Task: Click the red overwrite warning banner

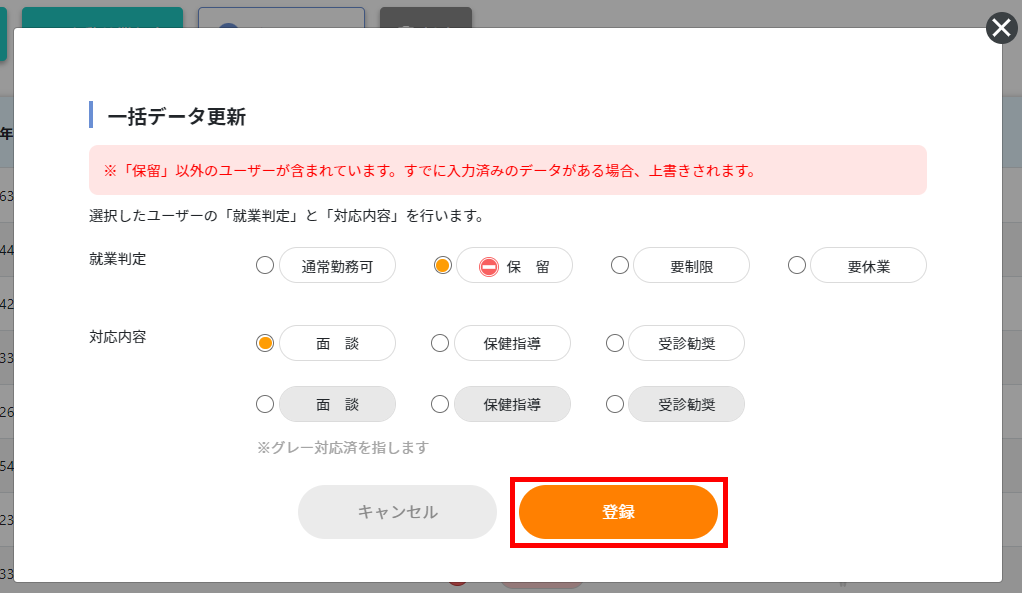Action: tap(508, 170)
